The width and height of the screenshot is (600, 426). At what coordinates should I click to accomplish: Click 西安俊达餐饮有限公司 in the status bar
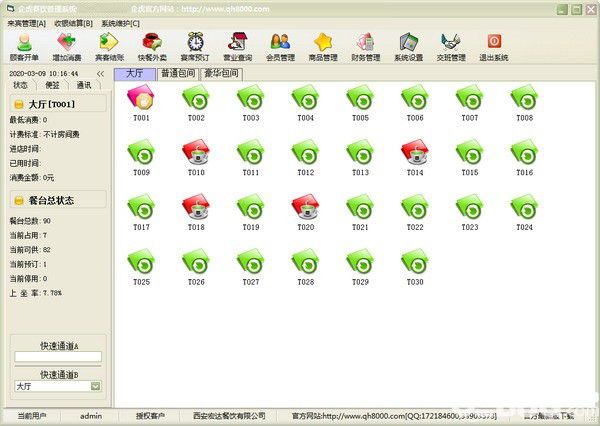(x=229, y=416)
